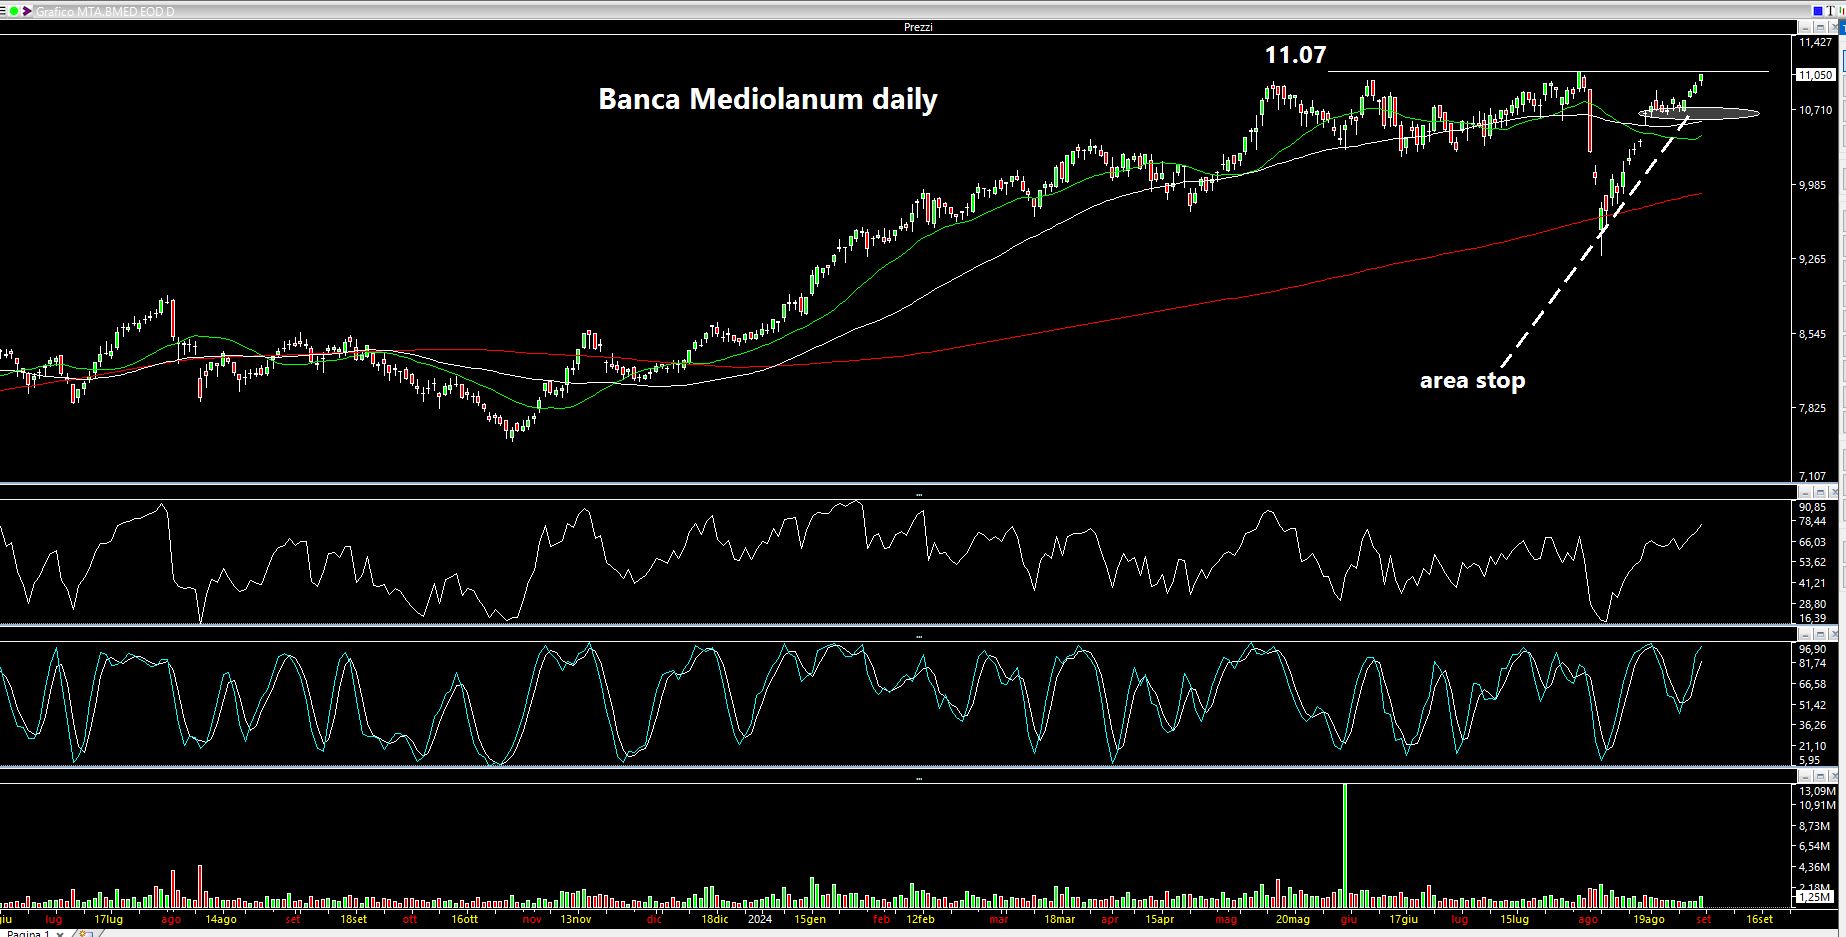Open the hamburger menu in chart title bar
Image resolution: width=1846 pixels, height=937 pixels.
click(5, 11)
